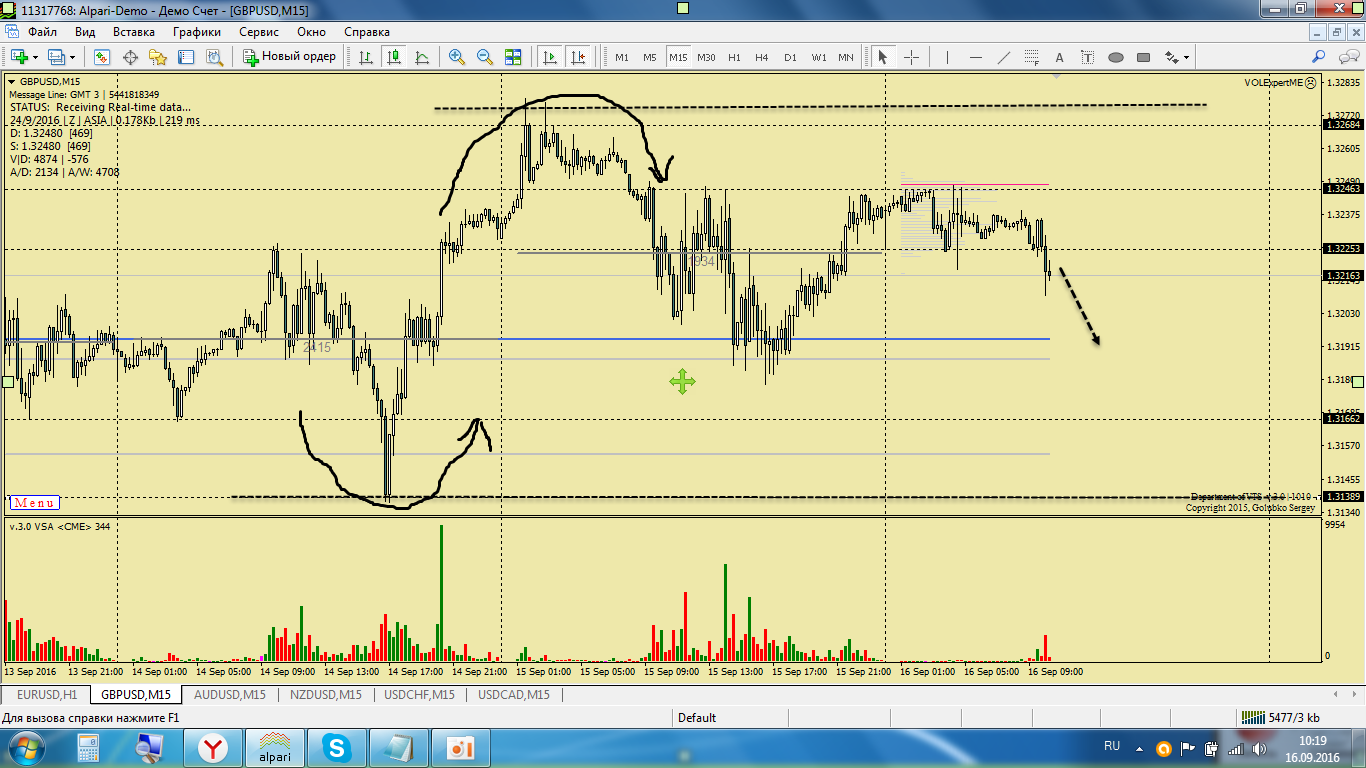Select the Fibonacci retracement tool
Viewport: 1366px width, 768px height.
pos(1032,57)
